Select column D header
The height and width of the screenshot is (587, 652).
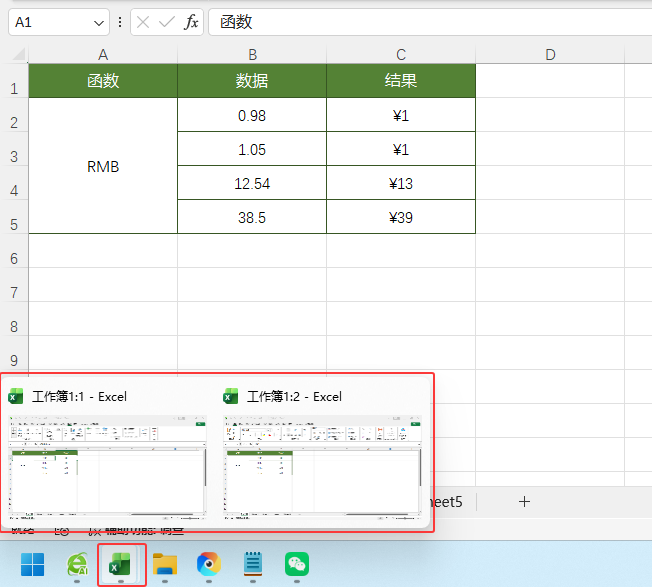point(550,54)
